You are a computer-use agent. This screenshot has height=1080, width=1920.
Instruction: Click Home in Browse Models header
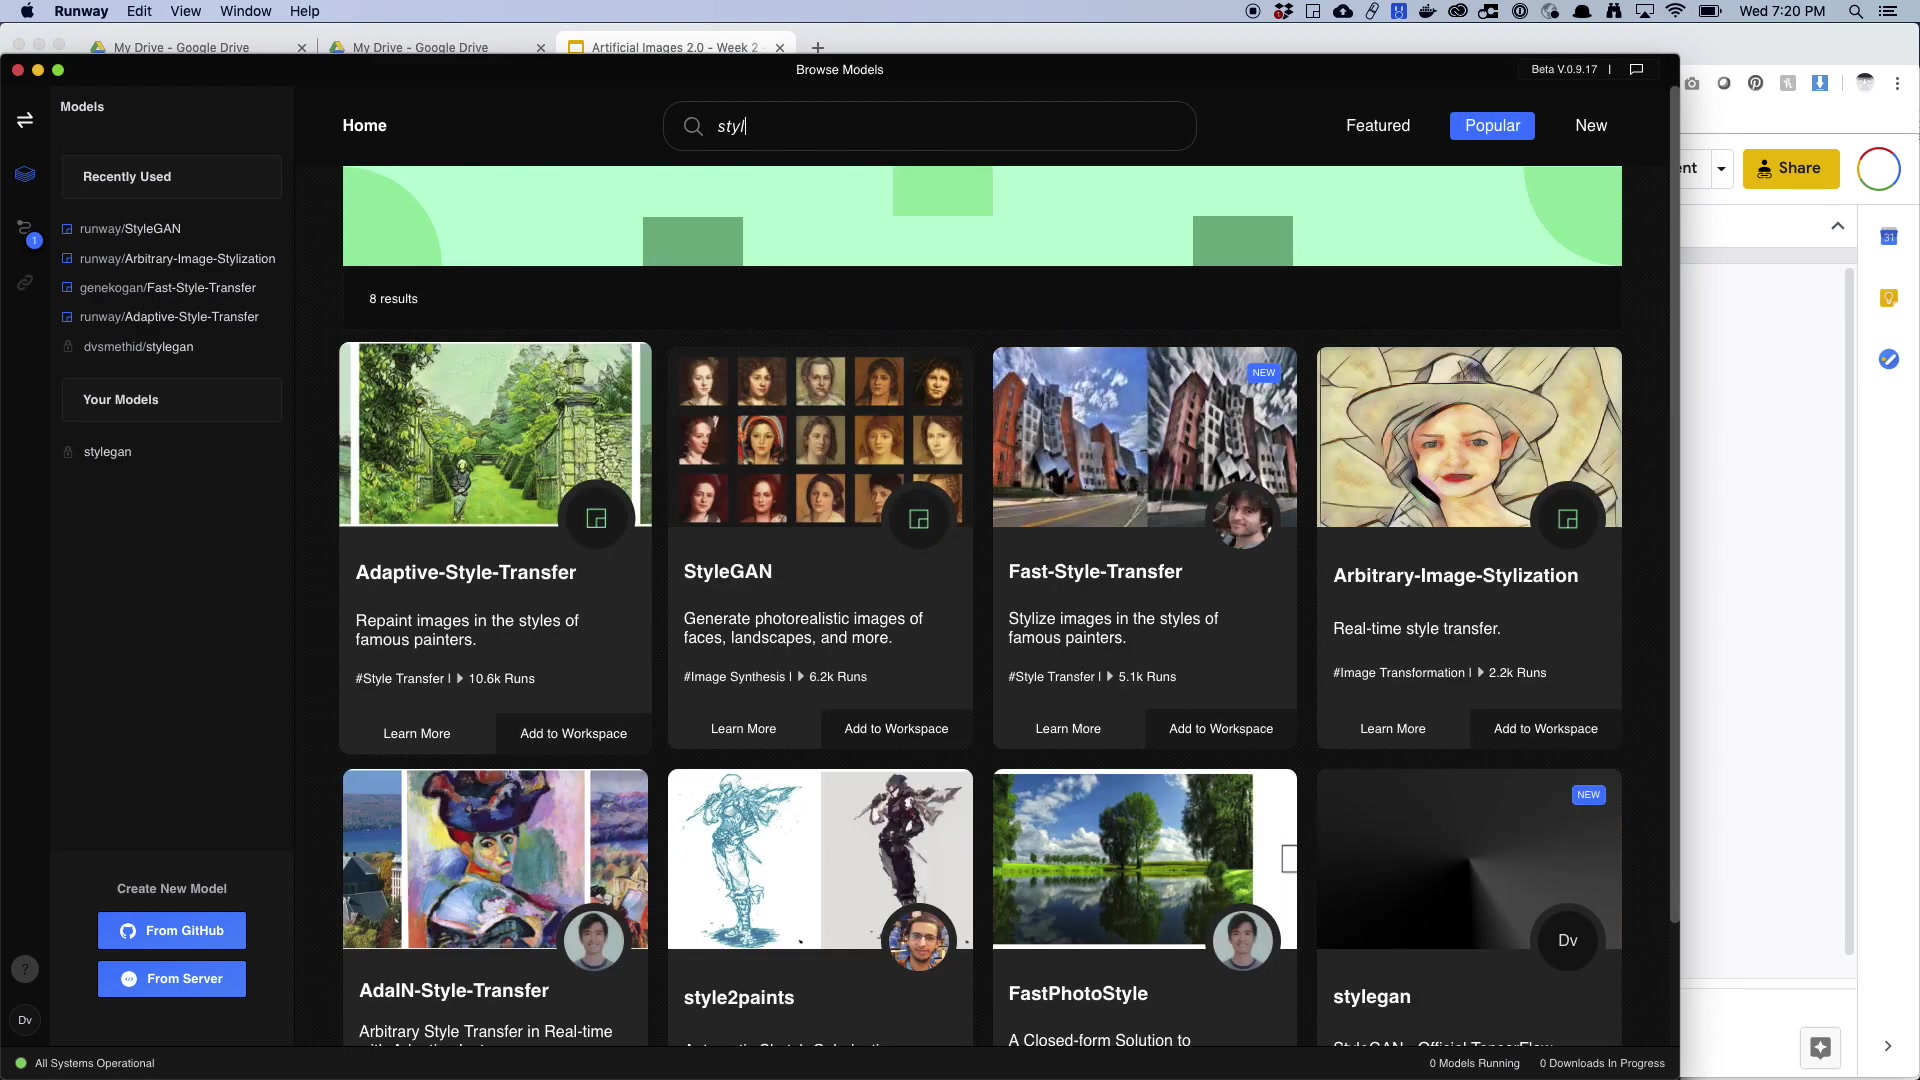point(364,126)
